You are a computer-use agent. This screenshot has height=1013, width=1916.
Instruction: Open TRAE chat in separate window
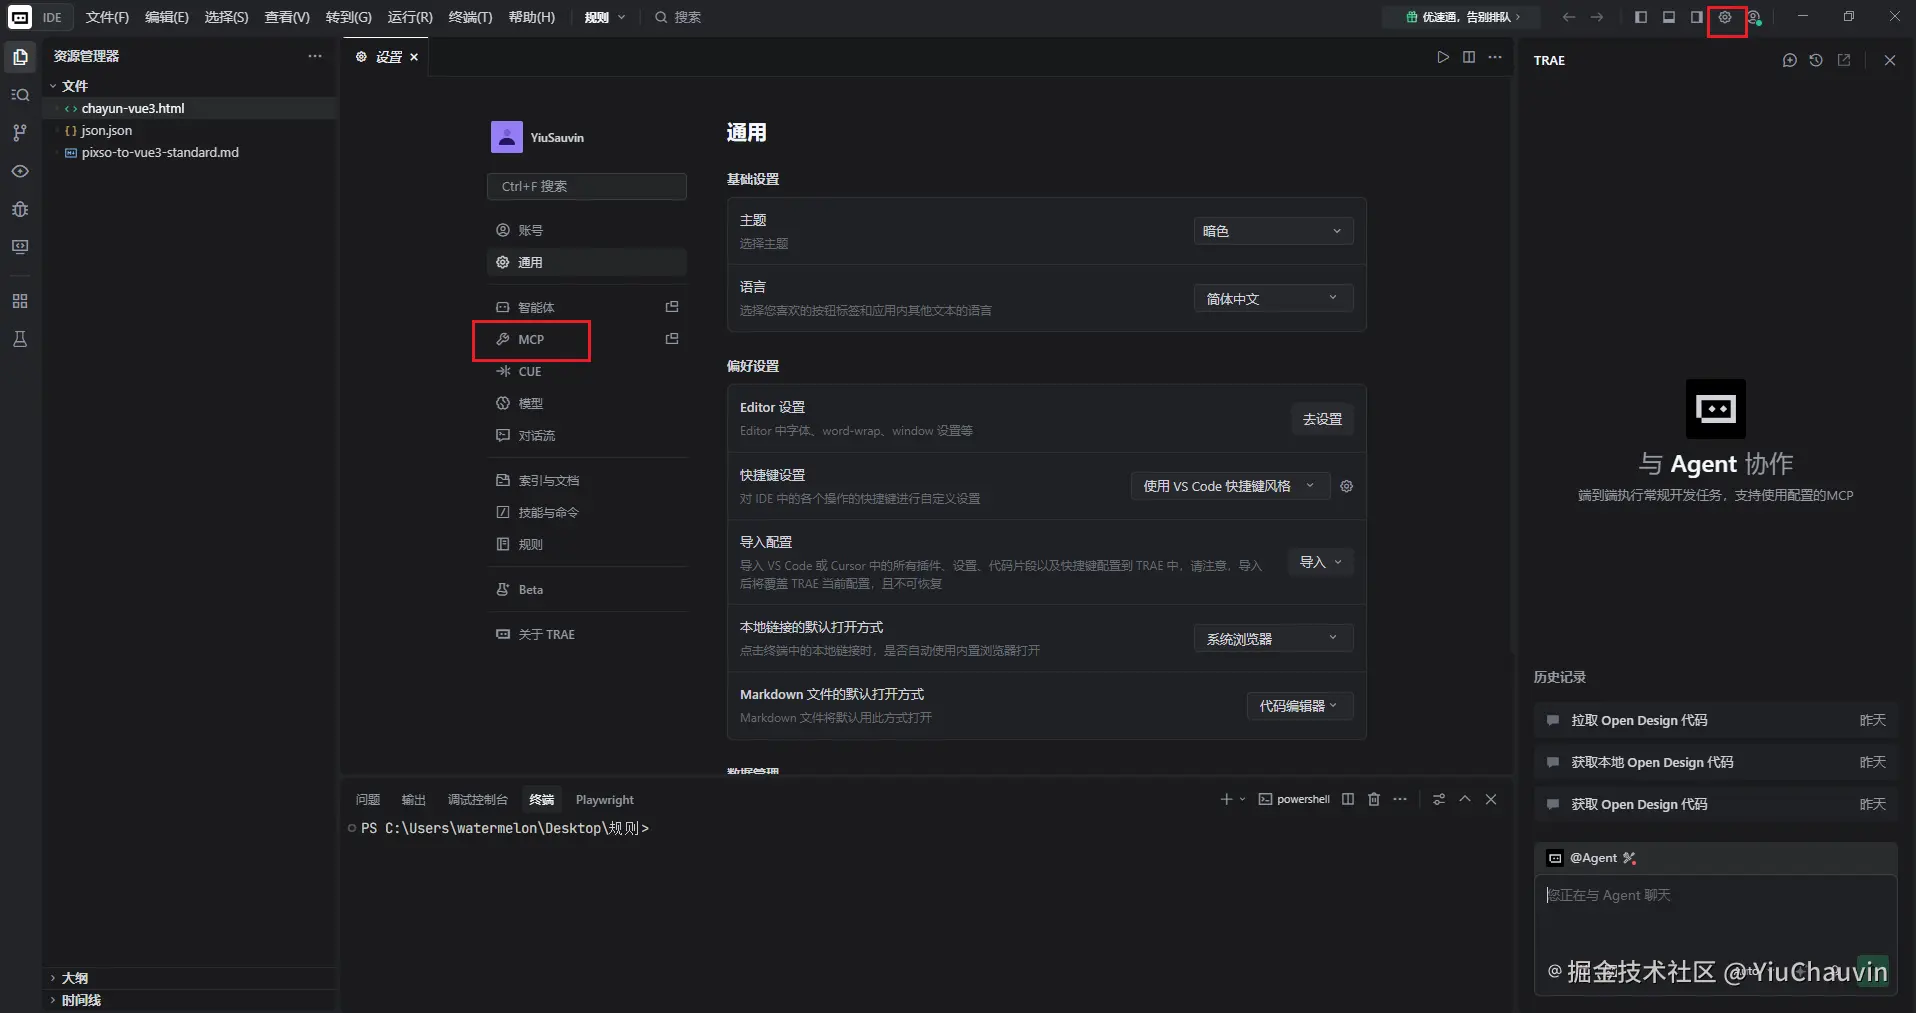pyautogui.click(x=1844, y=60)
